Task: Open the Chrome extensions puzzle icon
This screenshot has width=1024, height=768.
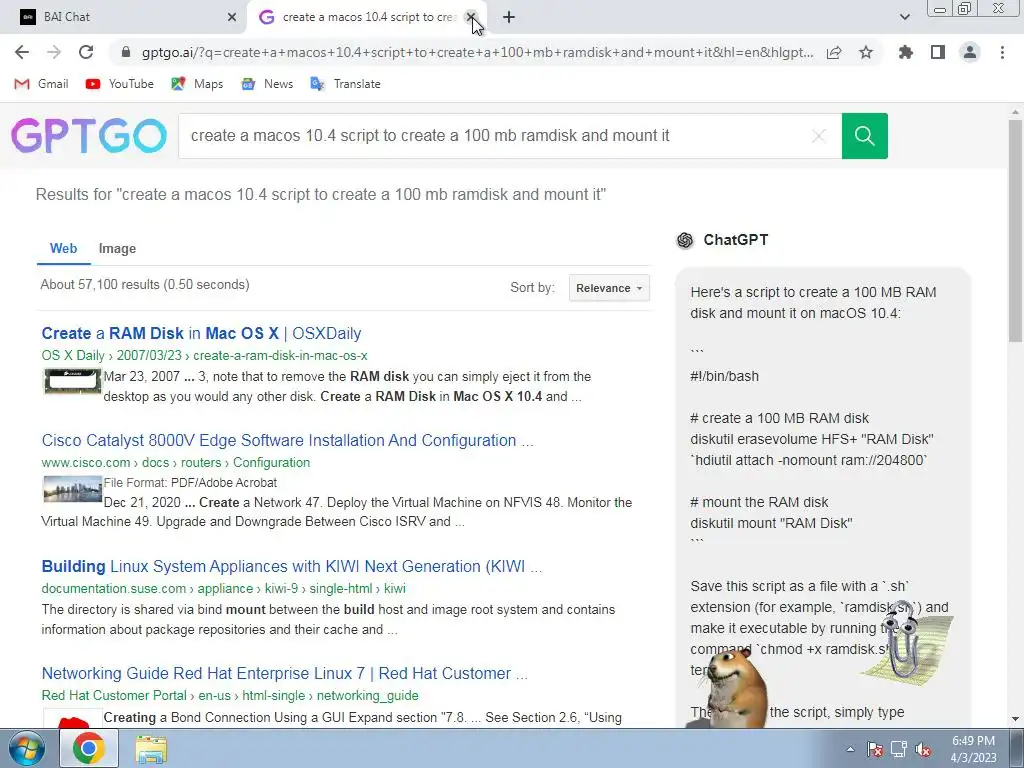Action: (x=906, y=52)
